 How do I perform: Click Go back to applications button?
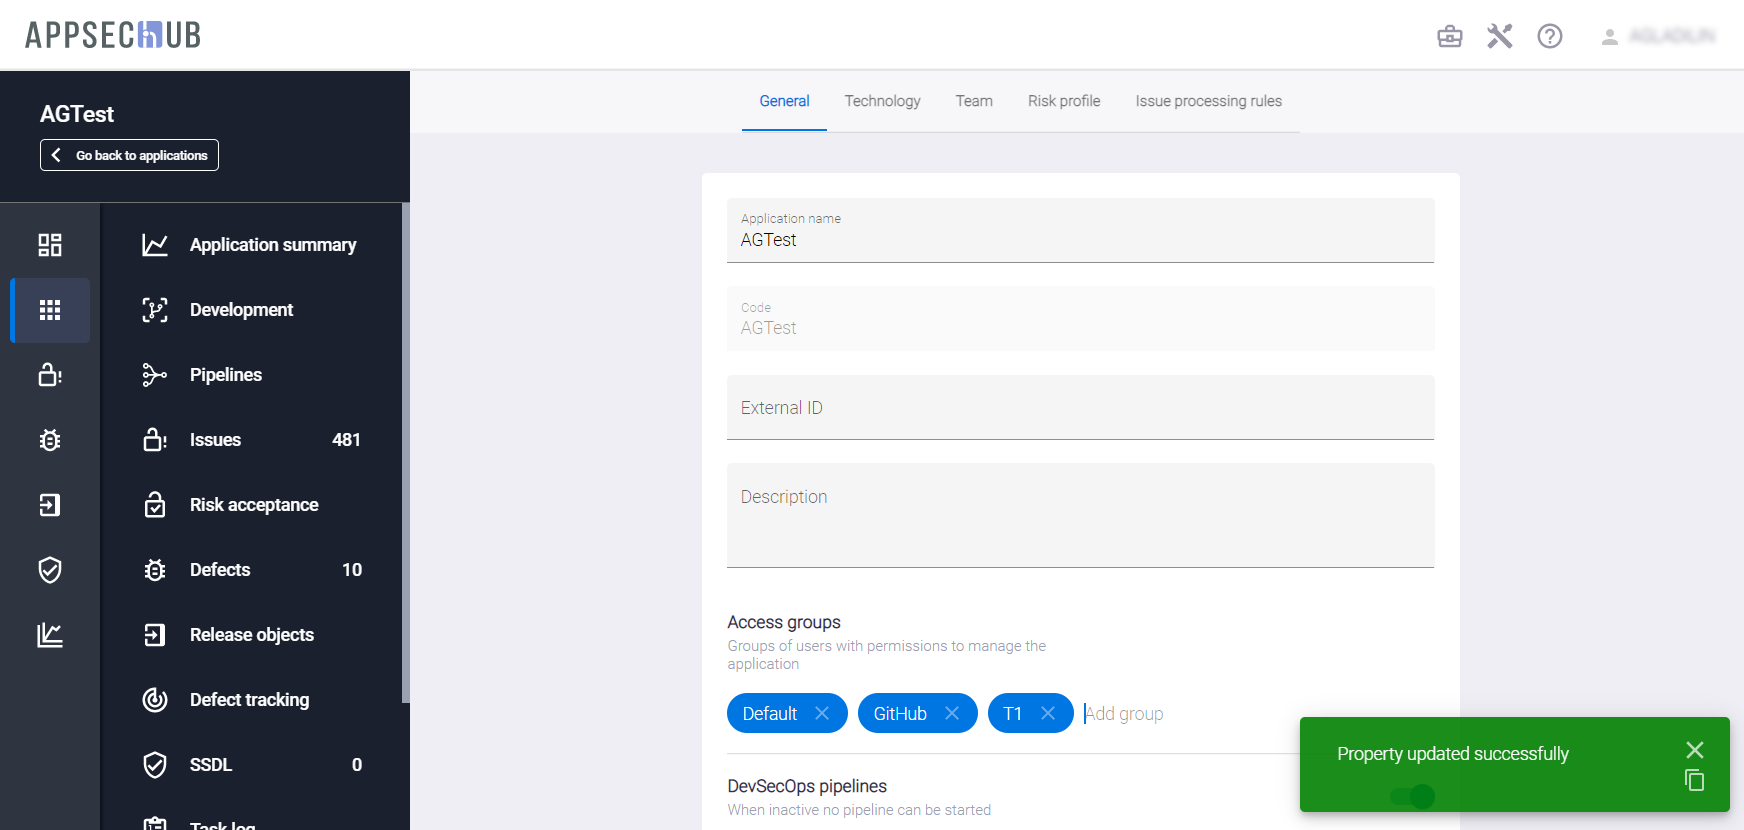pos(129,155)
